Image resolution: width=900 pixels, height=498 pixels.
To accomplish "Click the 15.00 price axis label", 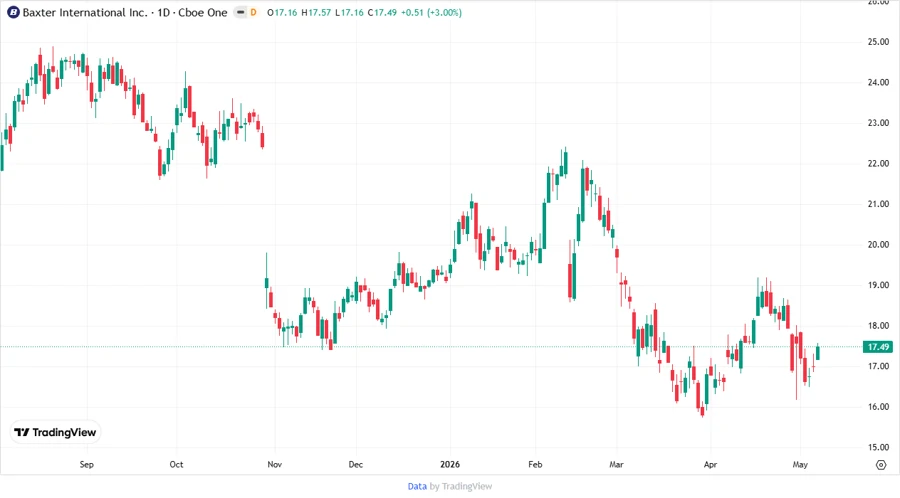I will point(878,448).
